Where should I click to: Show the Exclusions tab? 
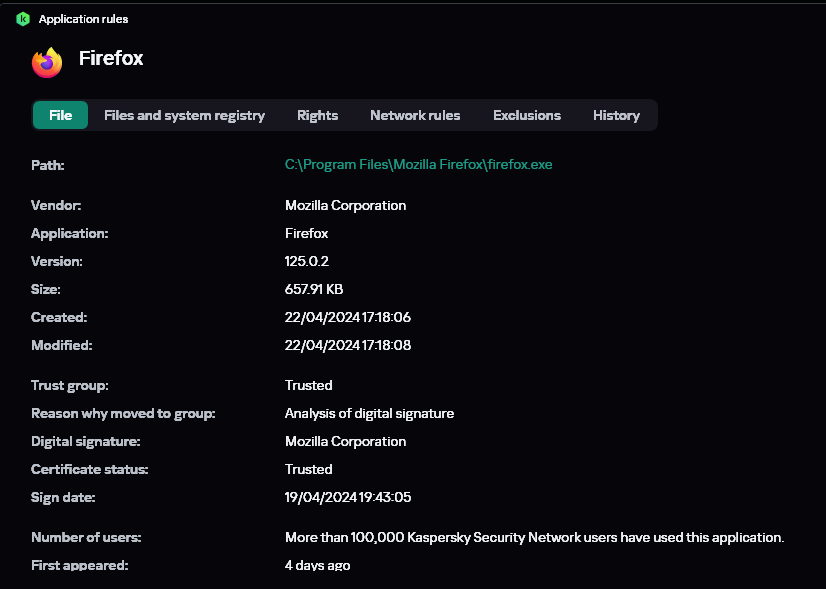click(x=527, y=115)
